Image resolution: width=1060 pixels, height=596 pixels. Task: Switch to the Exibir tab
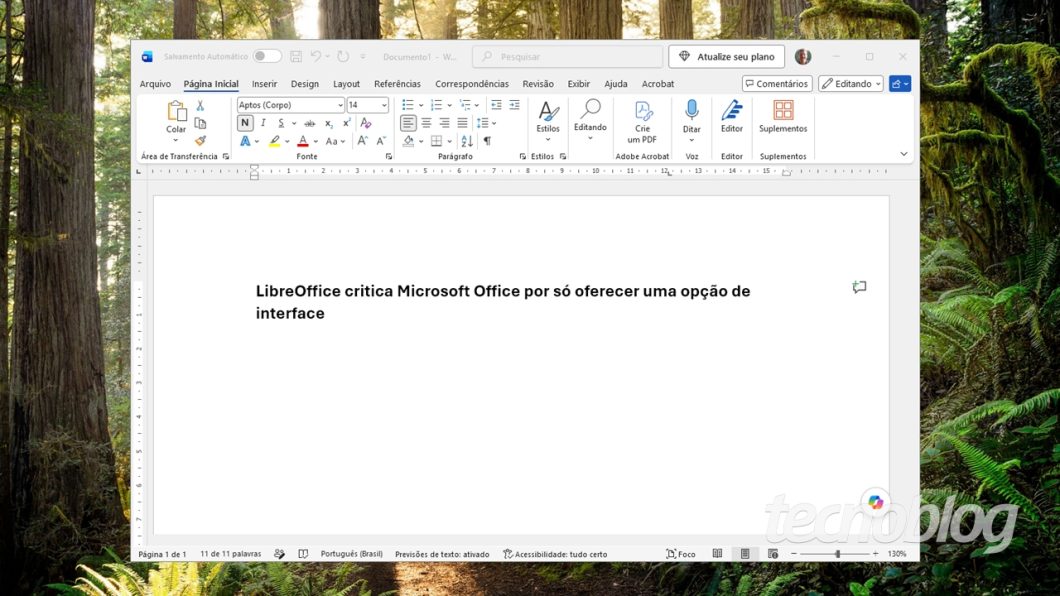pyautogui.click(x=579, y=84)
